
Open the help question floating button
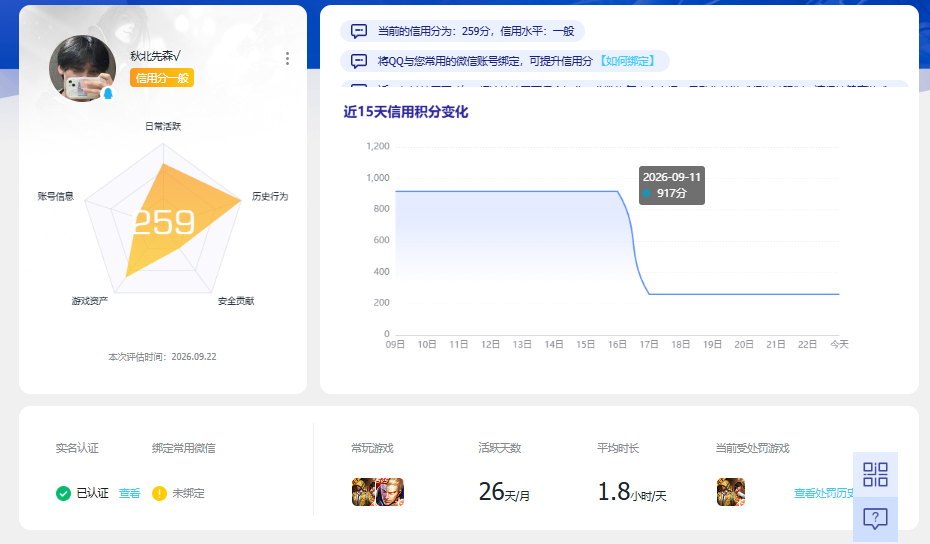[x=875, y=519]
